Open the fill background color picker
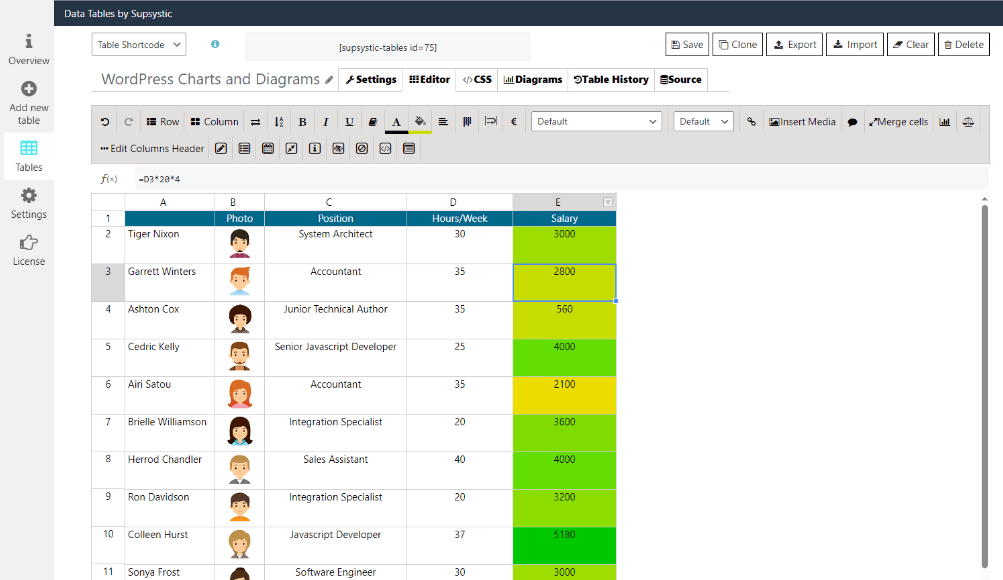1003x580 pixels. point(420,122)
